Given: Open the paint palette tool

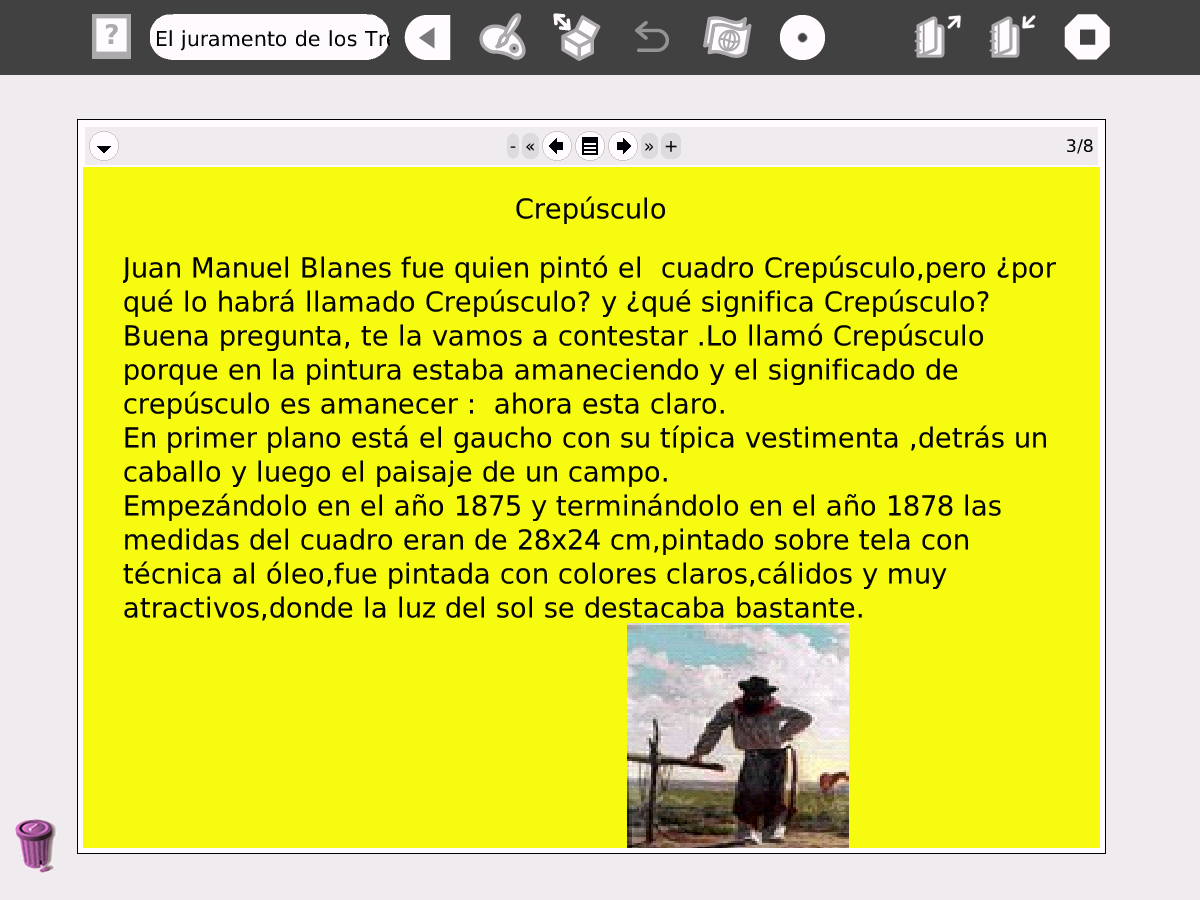Looking at the screenshot, I should coord(502,38).
